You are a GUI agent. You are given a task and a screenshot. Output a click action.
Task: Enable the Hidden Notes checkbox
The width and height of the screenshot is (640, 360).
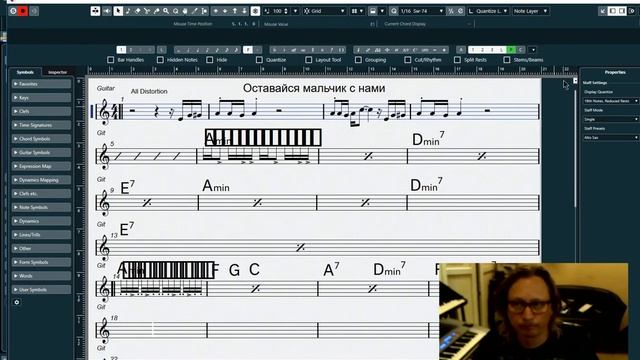tap(160, 60)
